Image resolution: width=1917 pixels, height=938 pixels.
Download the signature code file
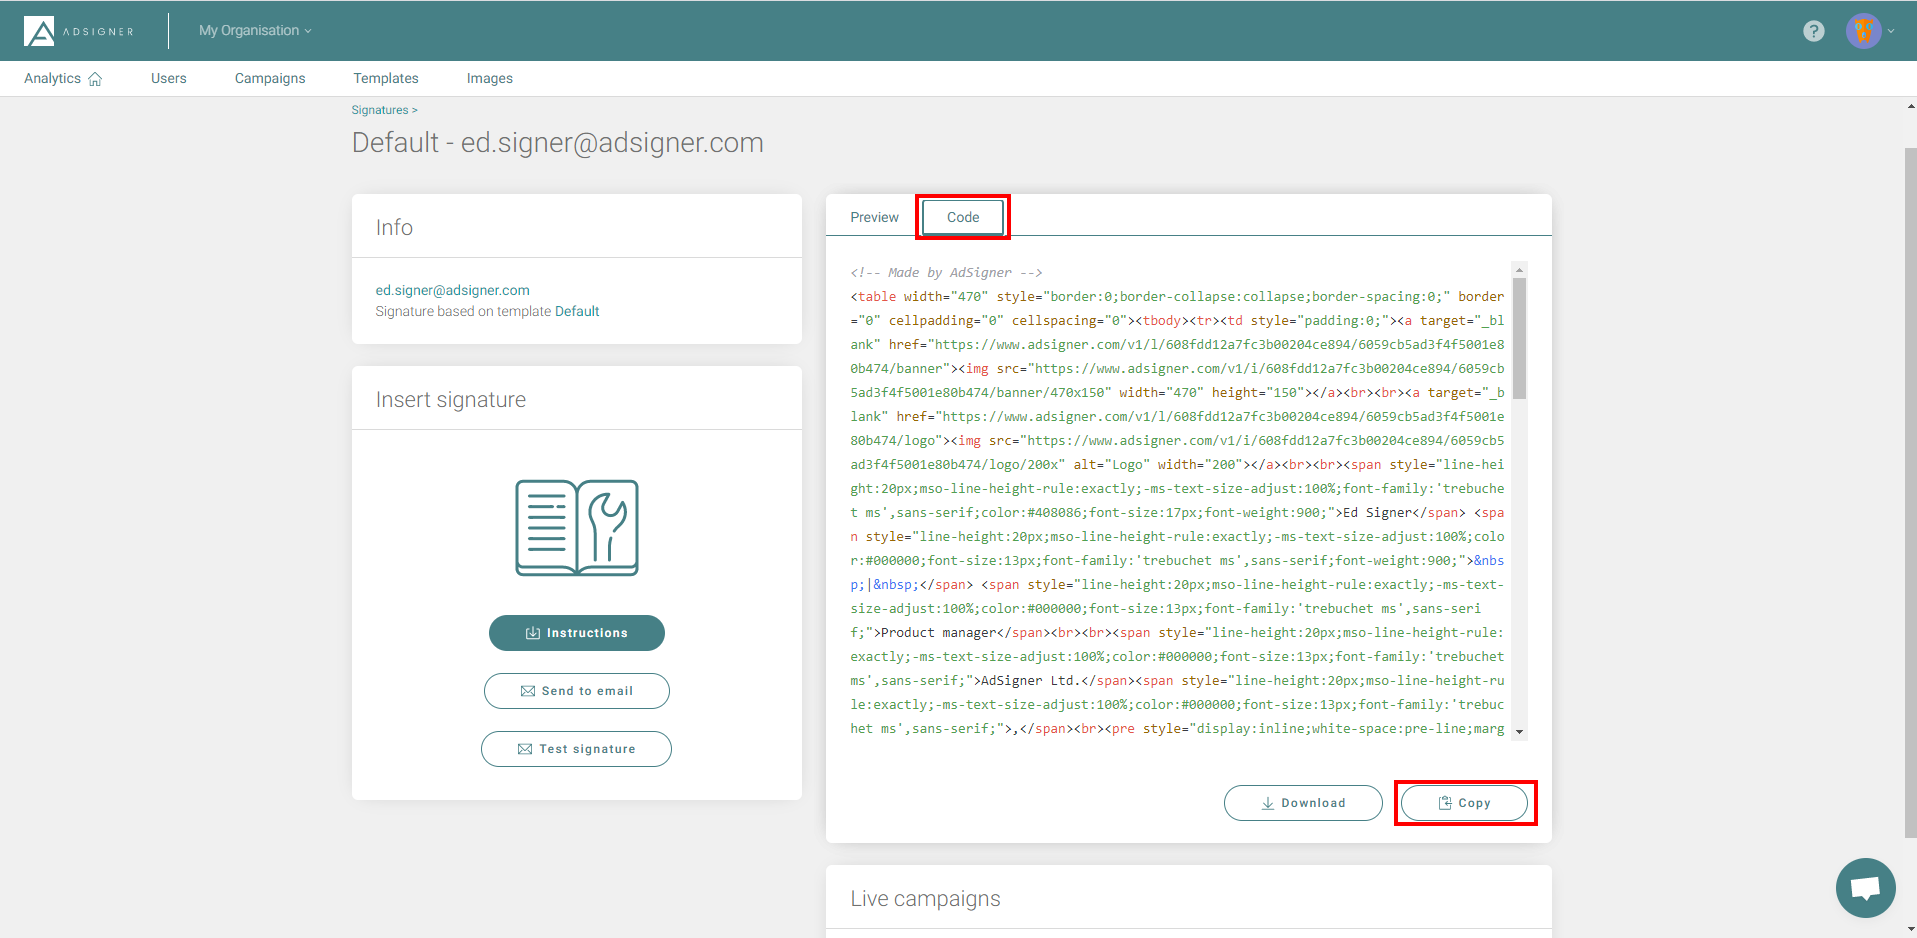click(1302, 802)
